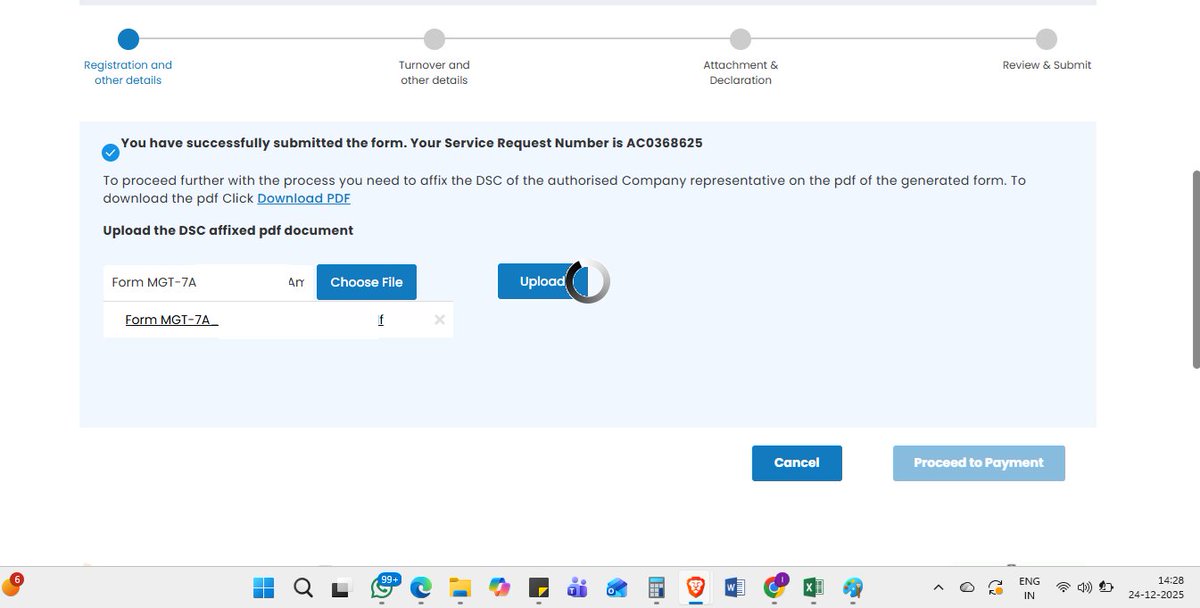Open OneDrive cloud tray icon
The height and width of the screenshot is (608, 1200).
tap(967, 588)
